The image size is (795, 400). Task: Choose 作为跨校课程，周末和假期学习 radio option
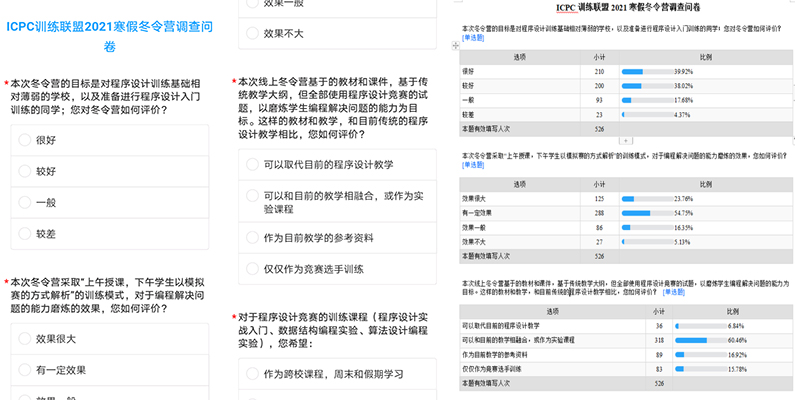tap(252, 374)
